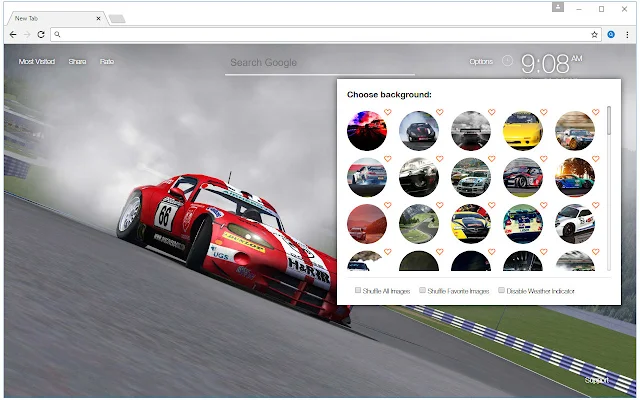640x400 pixels.
Task: Click the background chooser scrollbar
Action: click(x=609, y=120)
